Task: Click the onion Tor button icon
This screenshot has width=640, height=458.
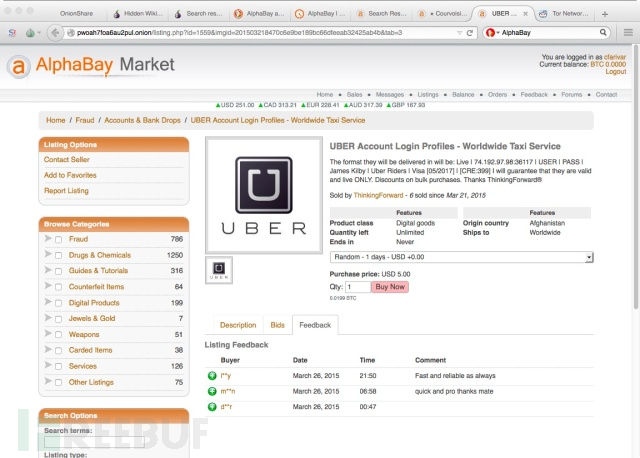Action: tap(30, 33)
